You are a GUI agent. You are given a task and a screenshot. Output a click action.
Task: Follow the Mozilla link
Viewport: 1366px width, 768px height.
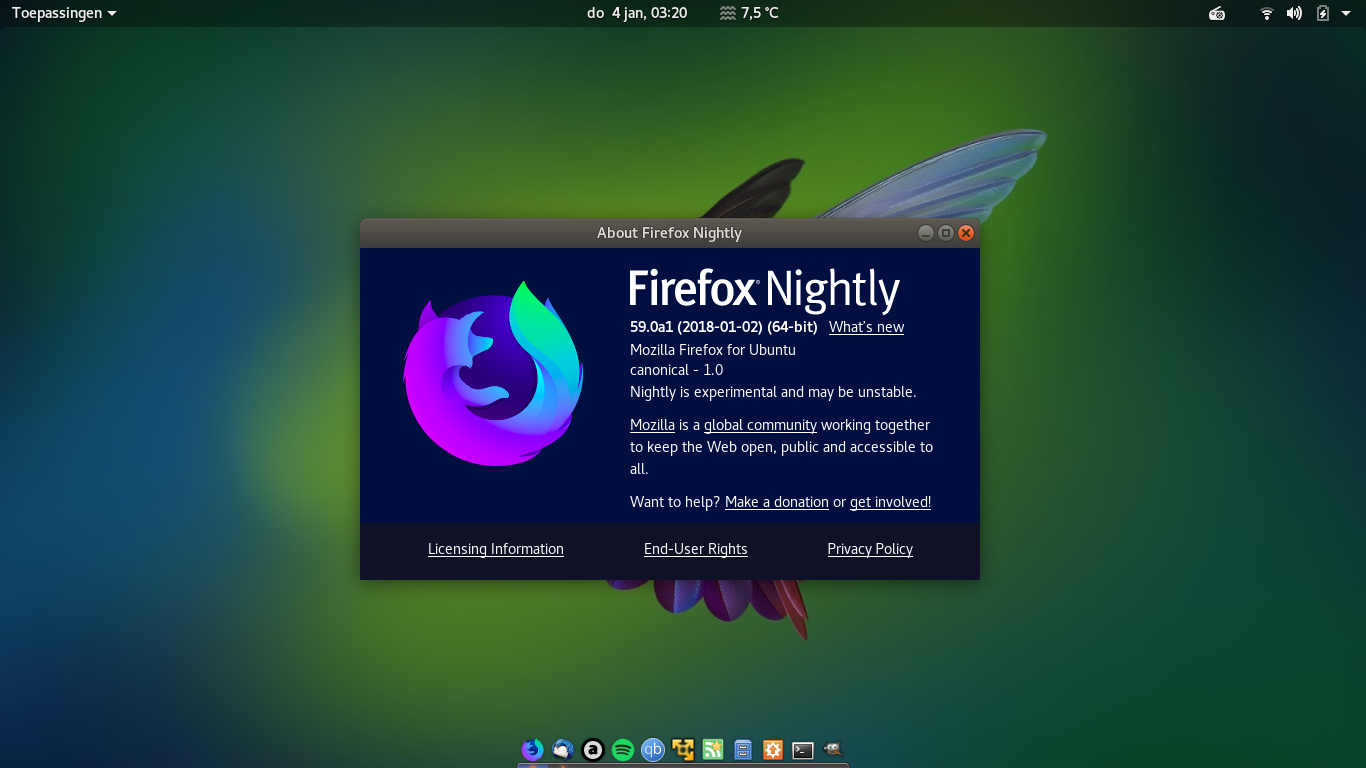tap(652, 425)
